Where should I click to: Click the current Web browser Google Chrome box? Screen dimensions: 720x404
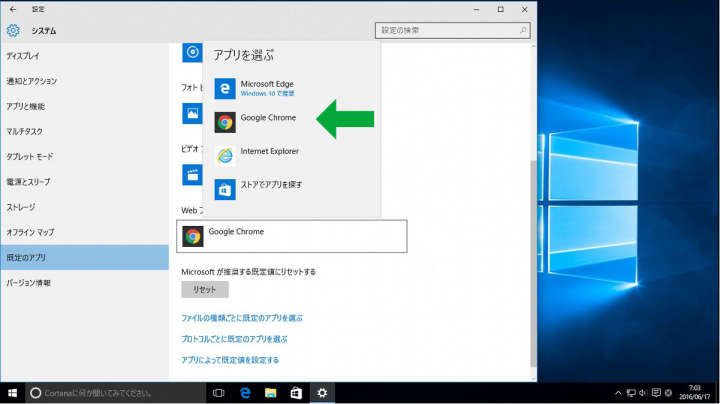(x=292, y=236)
